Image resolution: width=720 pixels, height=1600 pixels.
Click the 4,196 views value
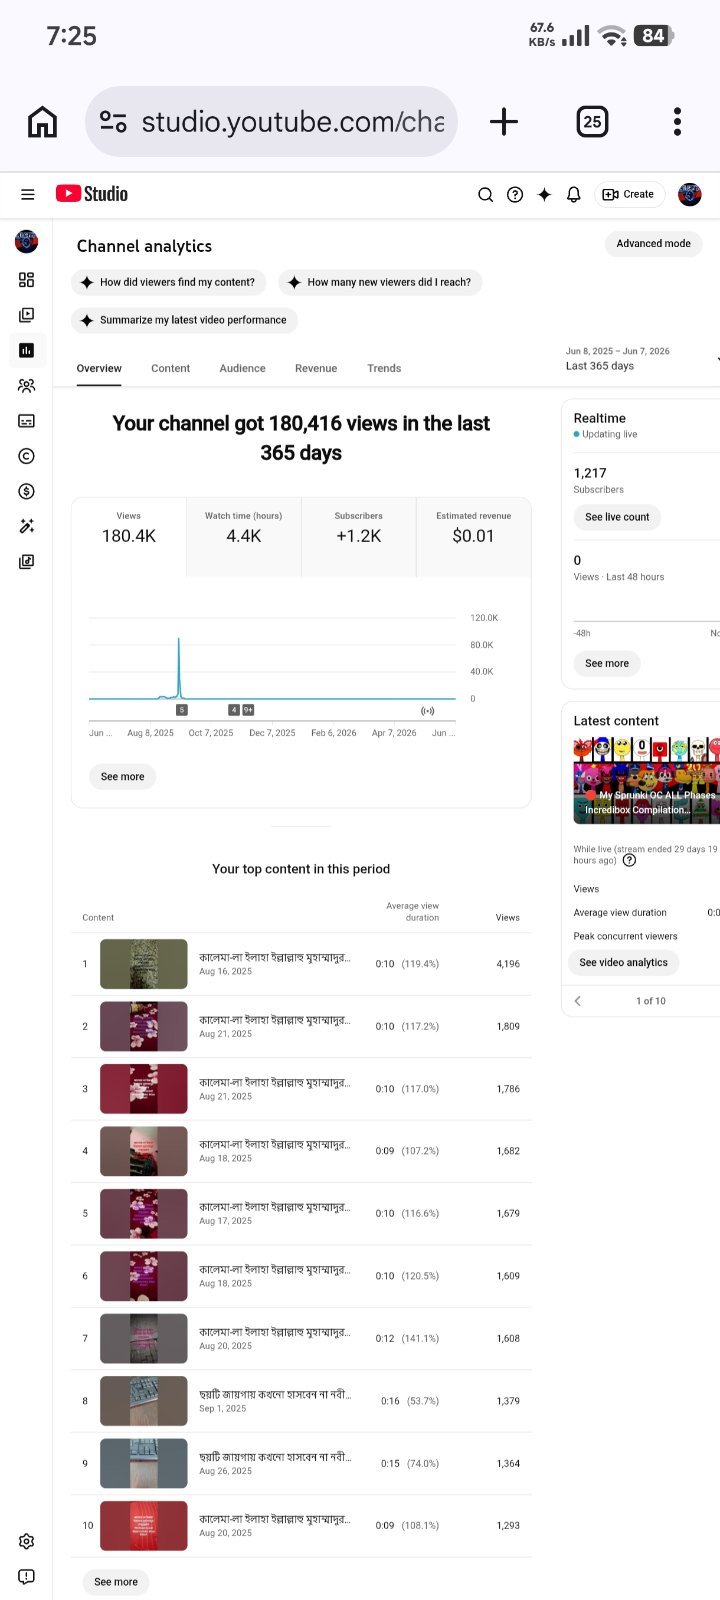tap(508, 964)
